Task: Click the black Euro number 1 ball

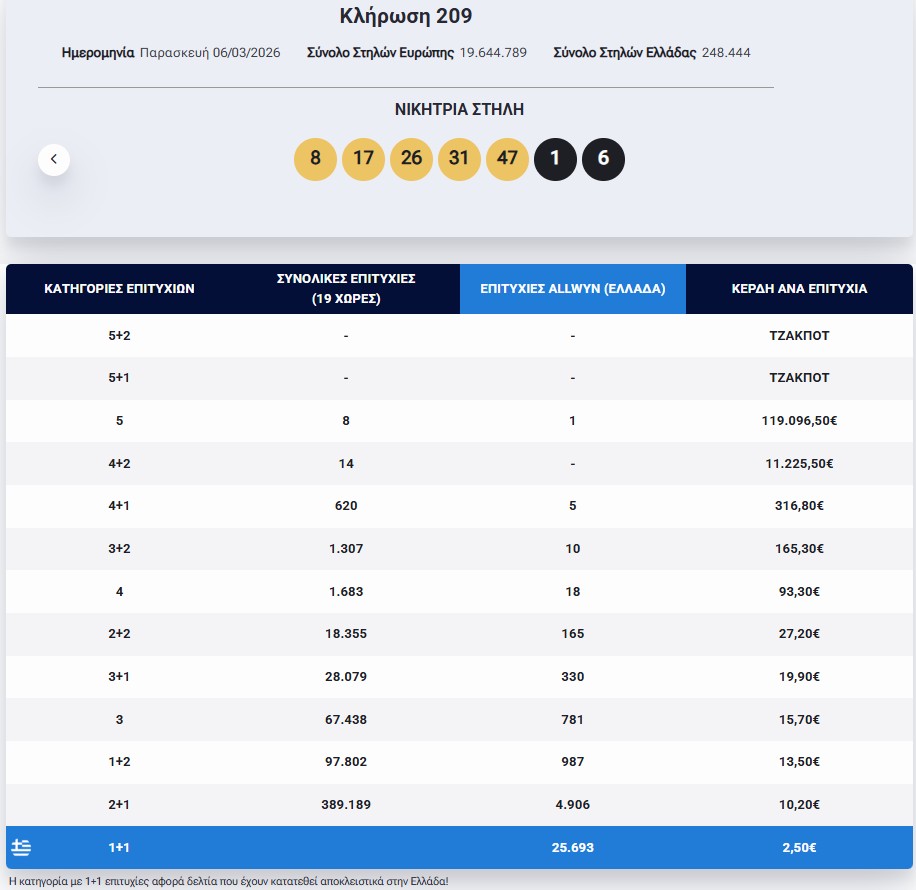Action: (555, 159)
